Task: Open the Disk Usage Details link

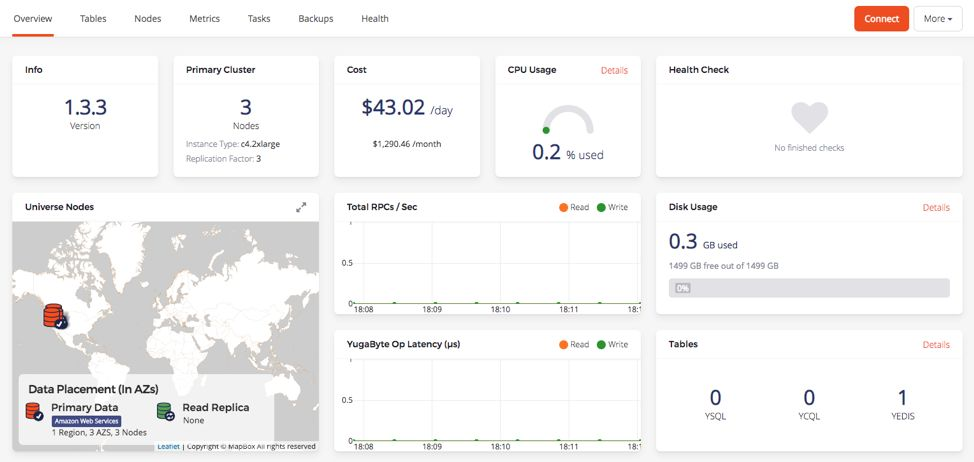Action: [935, 207]
